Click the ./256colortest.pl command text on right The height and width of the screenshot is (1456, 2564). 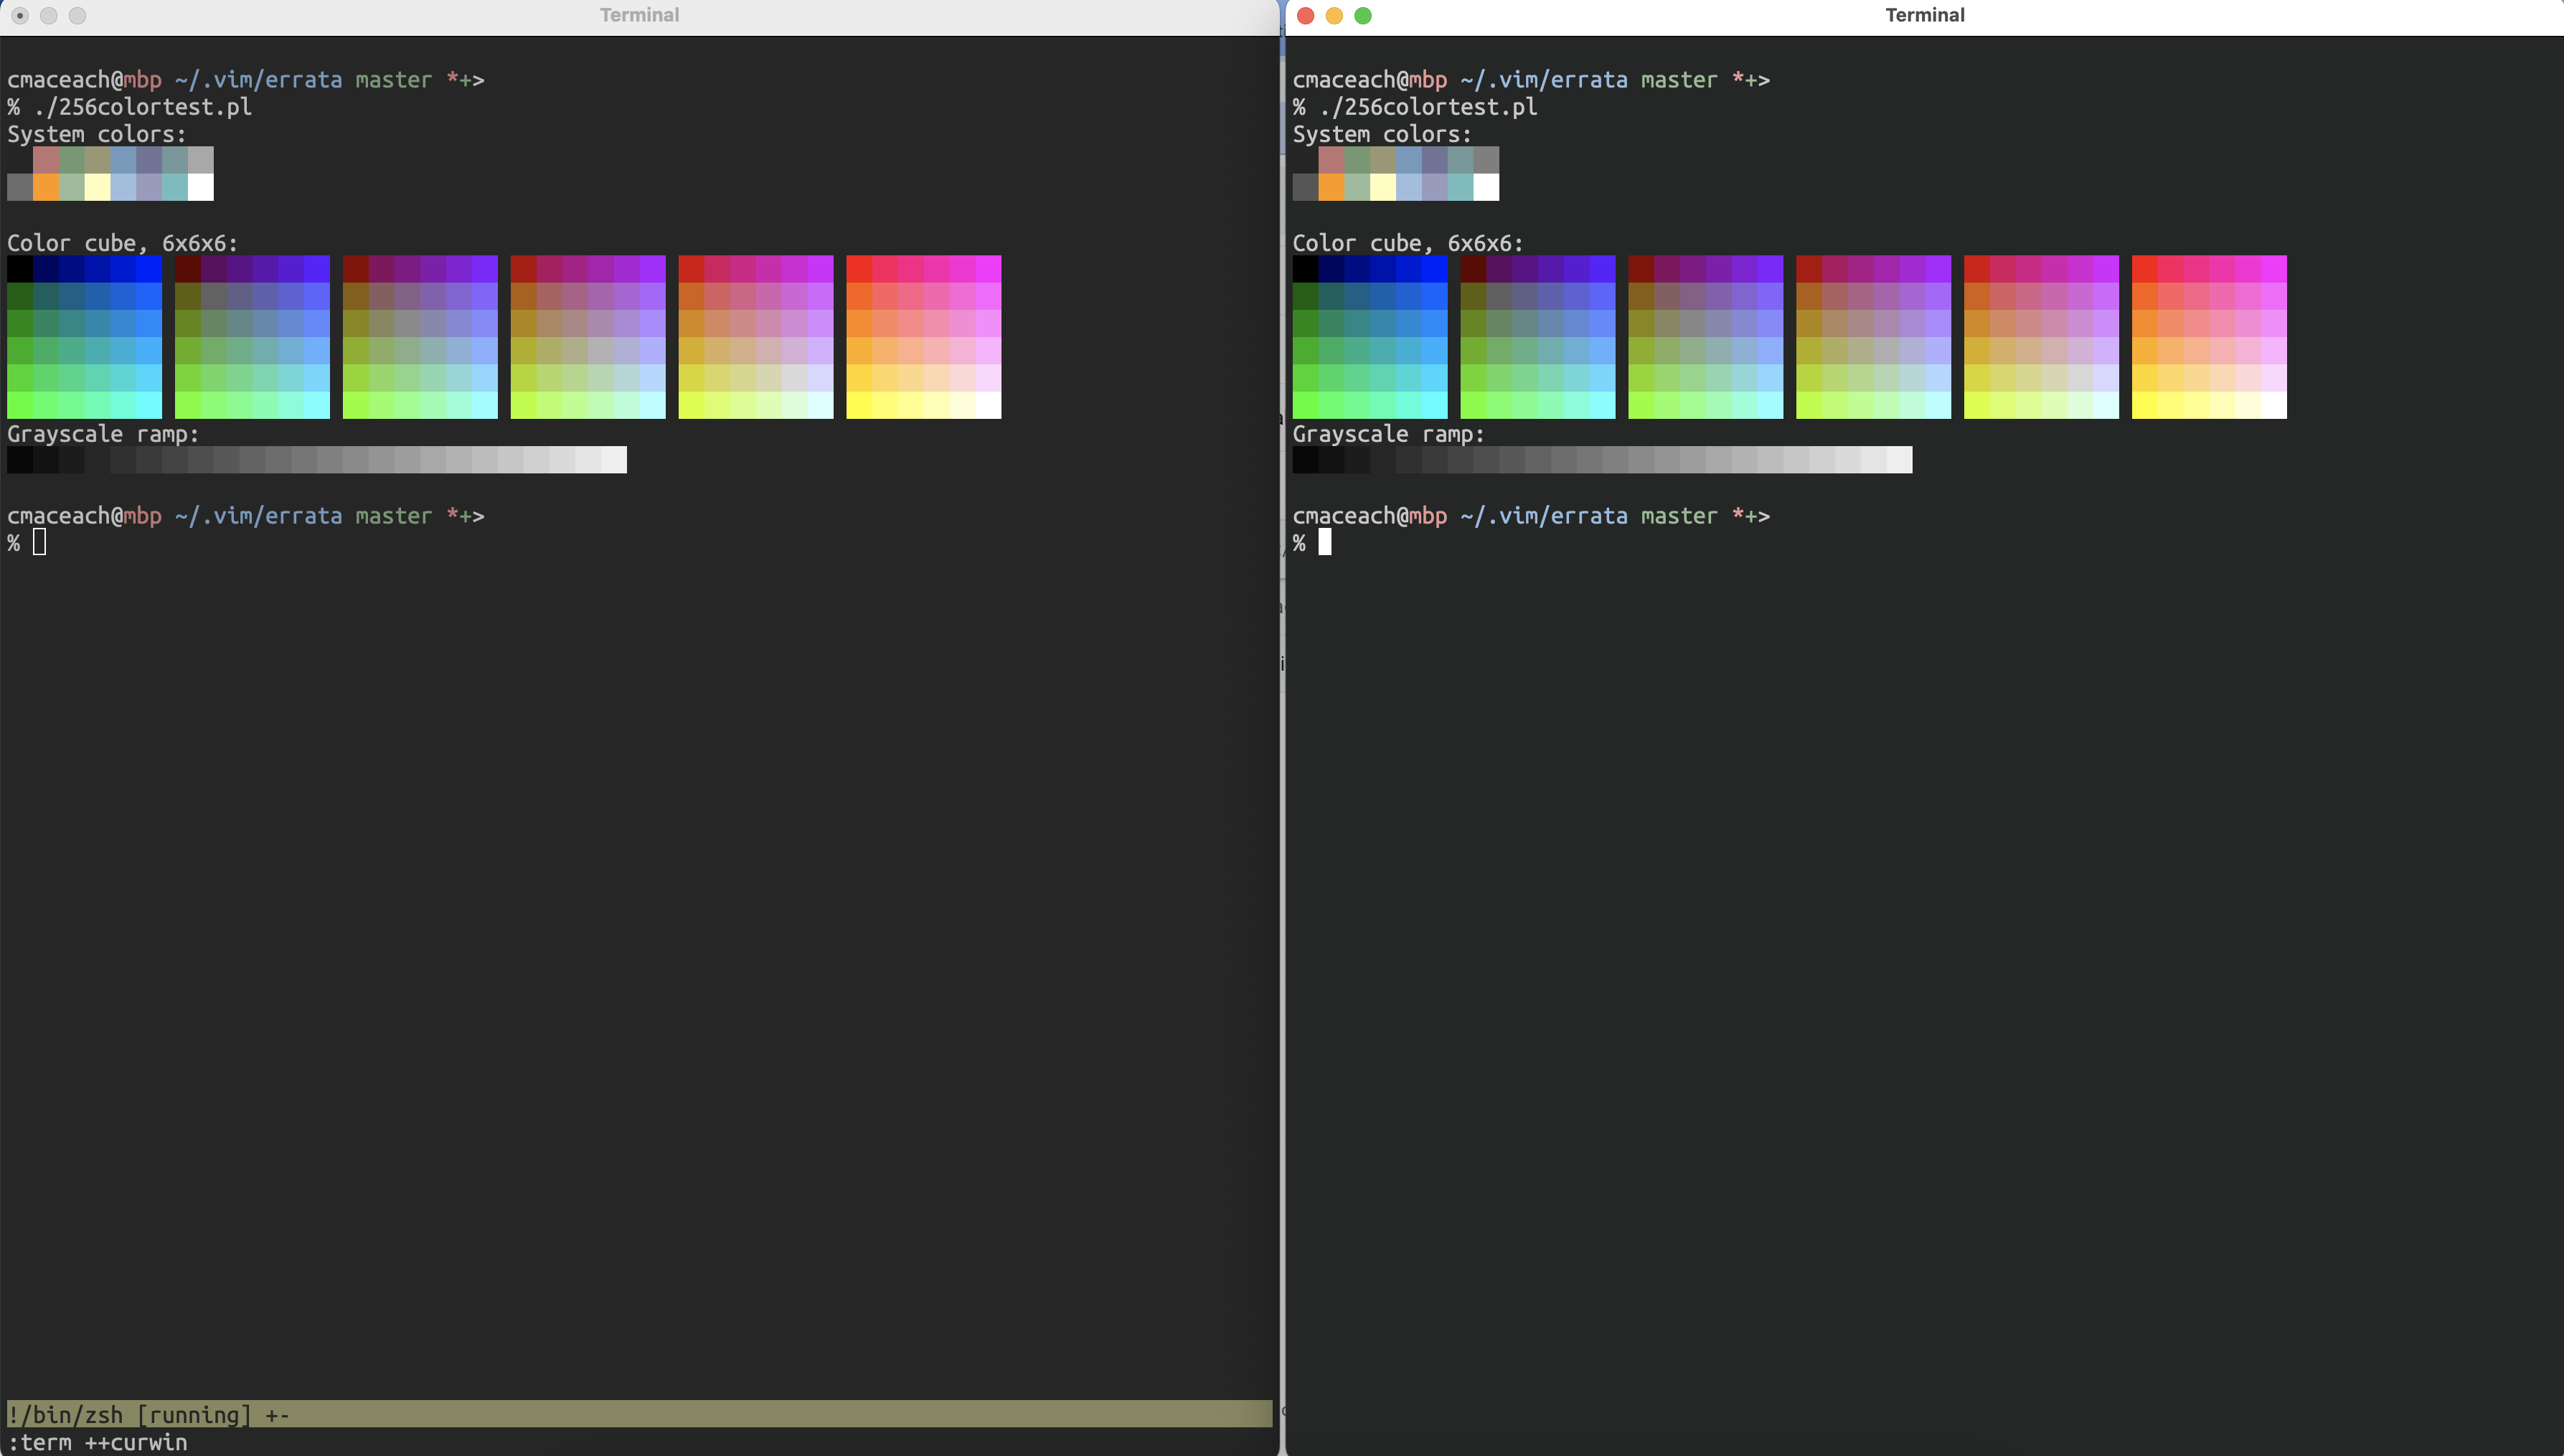(1428, 107)
